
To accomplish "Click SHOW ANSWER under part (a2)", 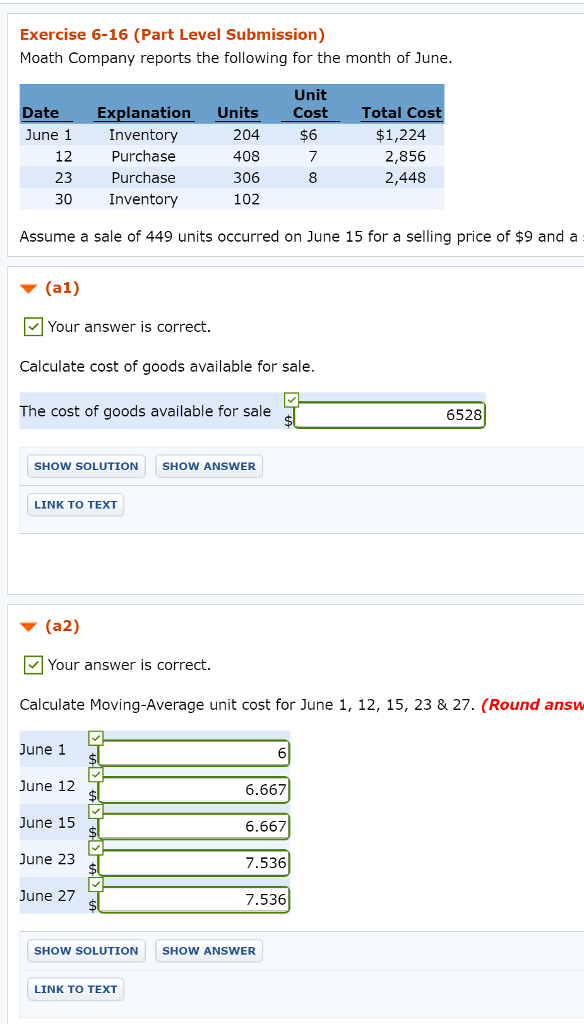I will tap(208, 951).
